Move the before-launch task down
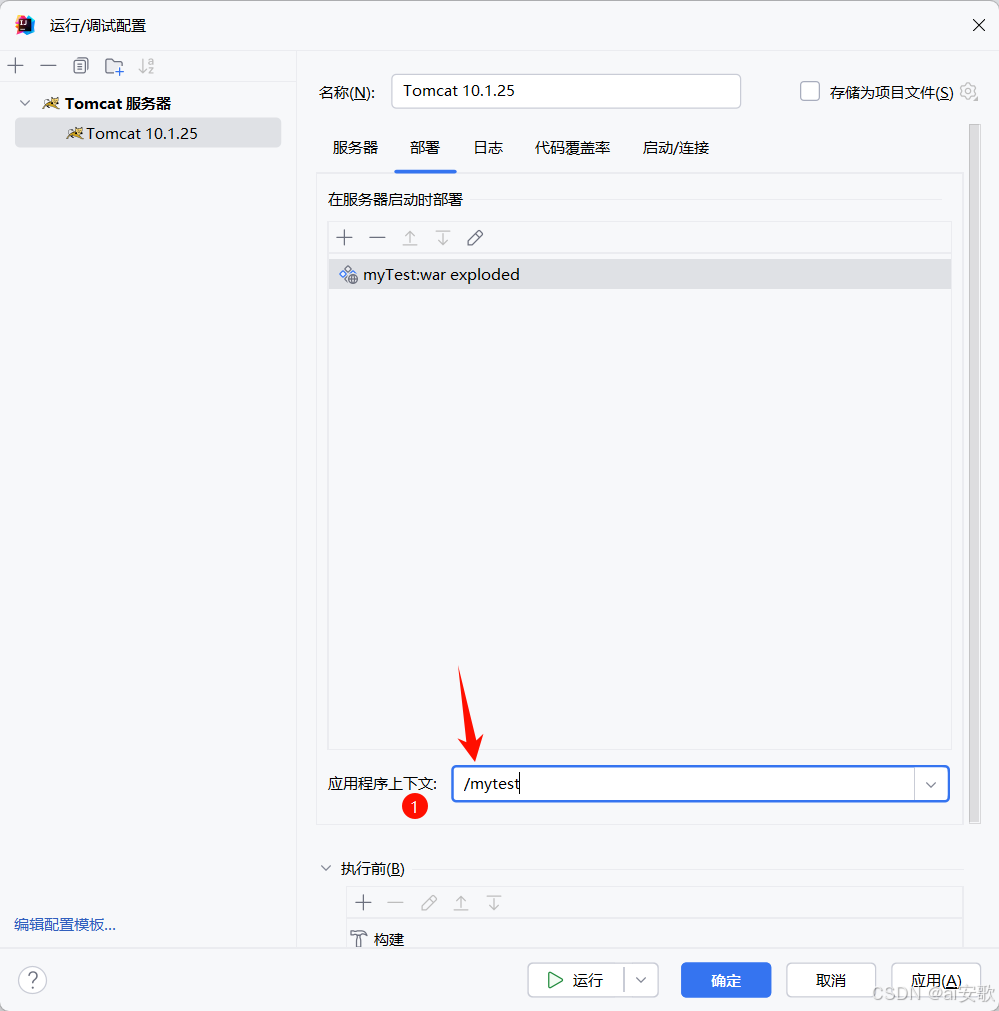This screenshot has height=1011, width=999. (494, 903)
